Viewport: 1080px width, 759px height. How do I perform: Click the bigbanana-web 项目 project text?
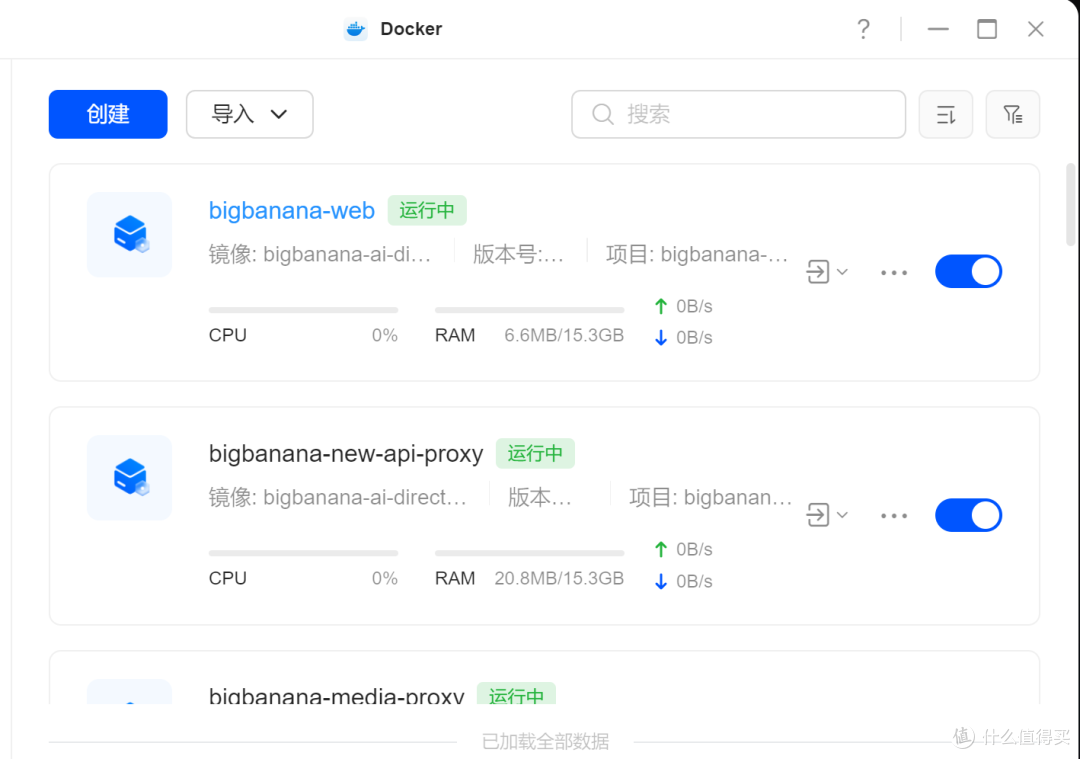(x=697, y=254)
